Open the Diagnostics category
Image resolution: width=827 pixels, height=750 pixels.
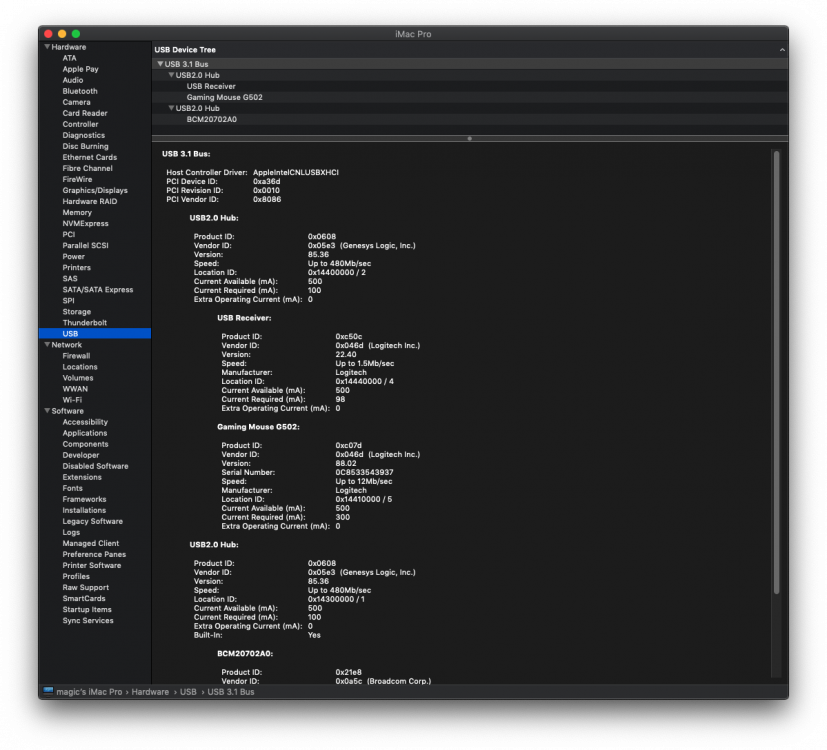pos(83,136)
